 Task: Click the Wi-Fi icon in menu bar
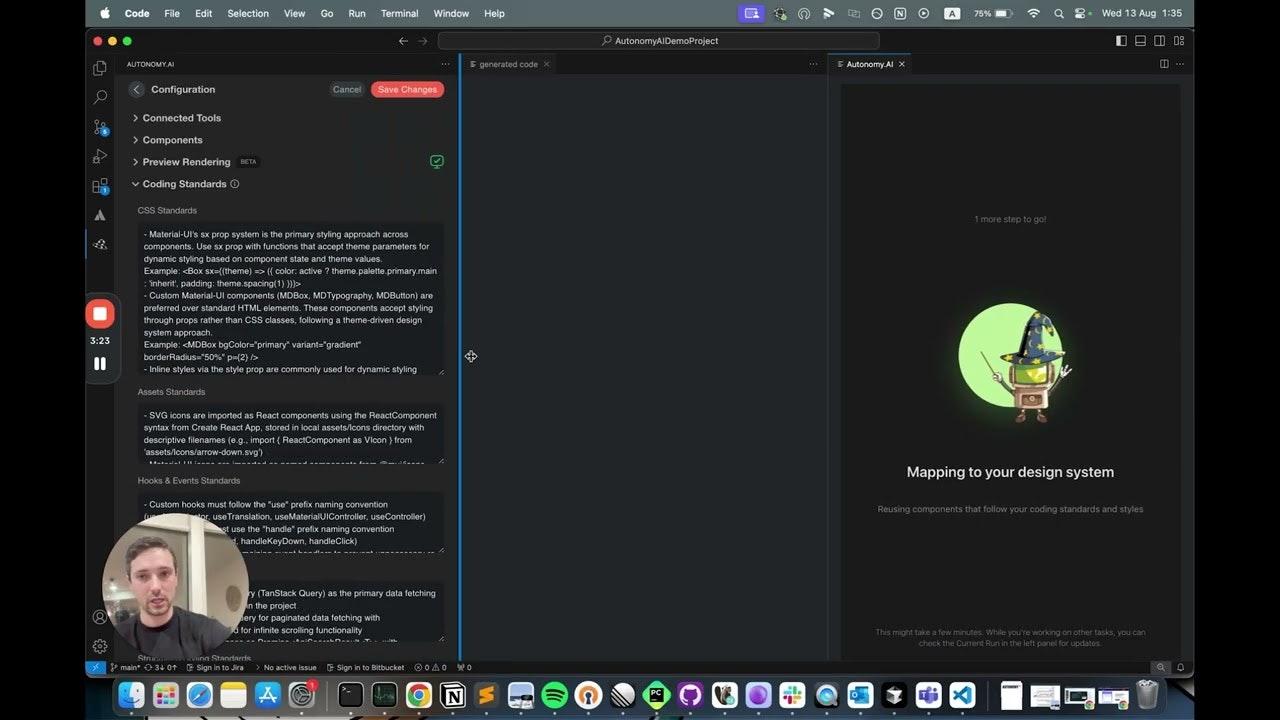pyautogui.click(x=1033, y=13)
